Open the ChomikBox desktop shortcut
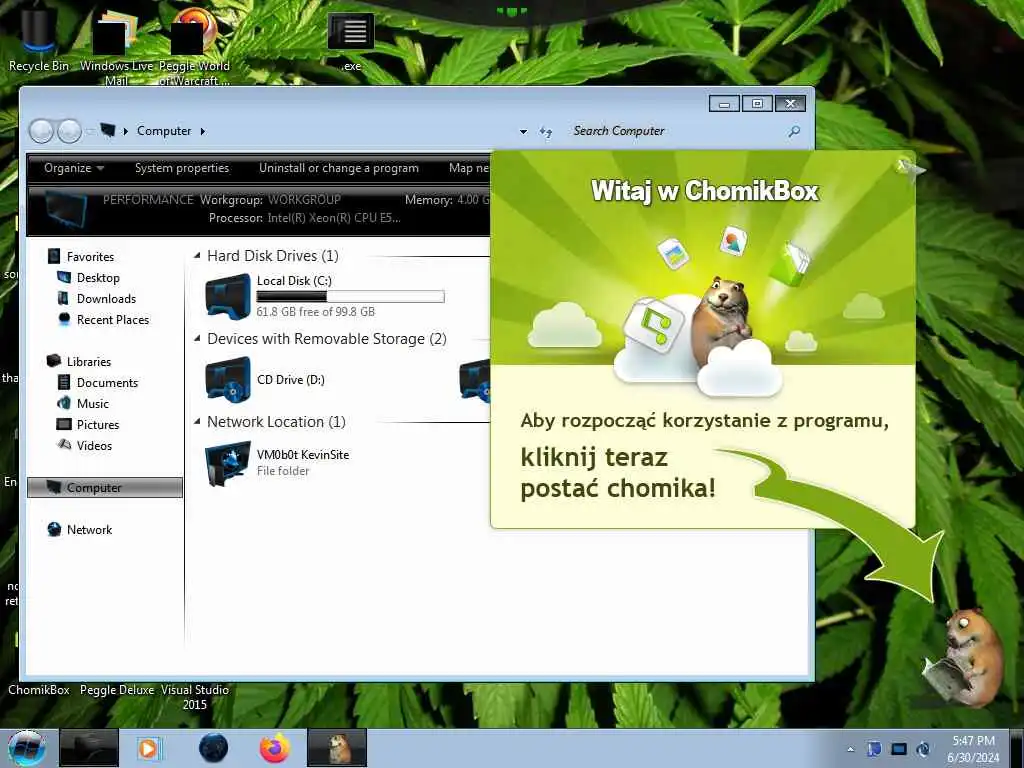The image size is (1024, 768). click(39, 690)
